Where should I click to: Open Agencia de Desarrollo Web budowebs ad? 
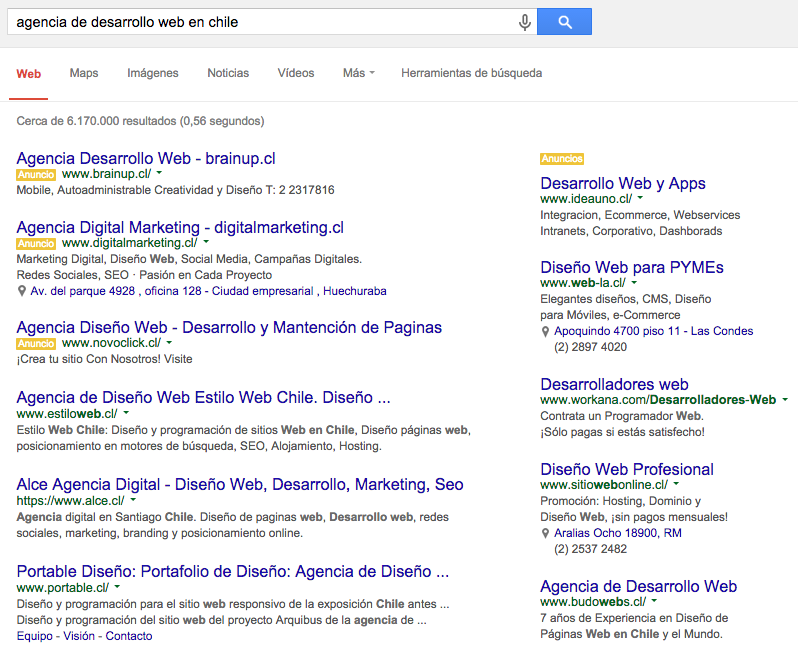tap(639, 586)
